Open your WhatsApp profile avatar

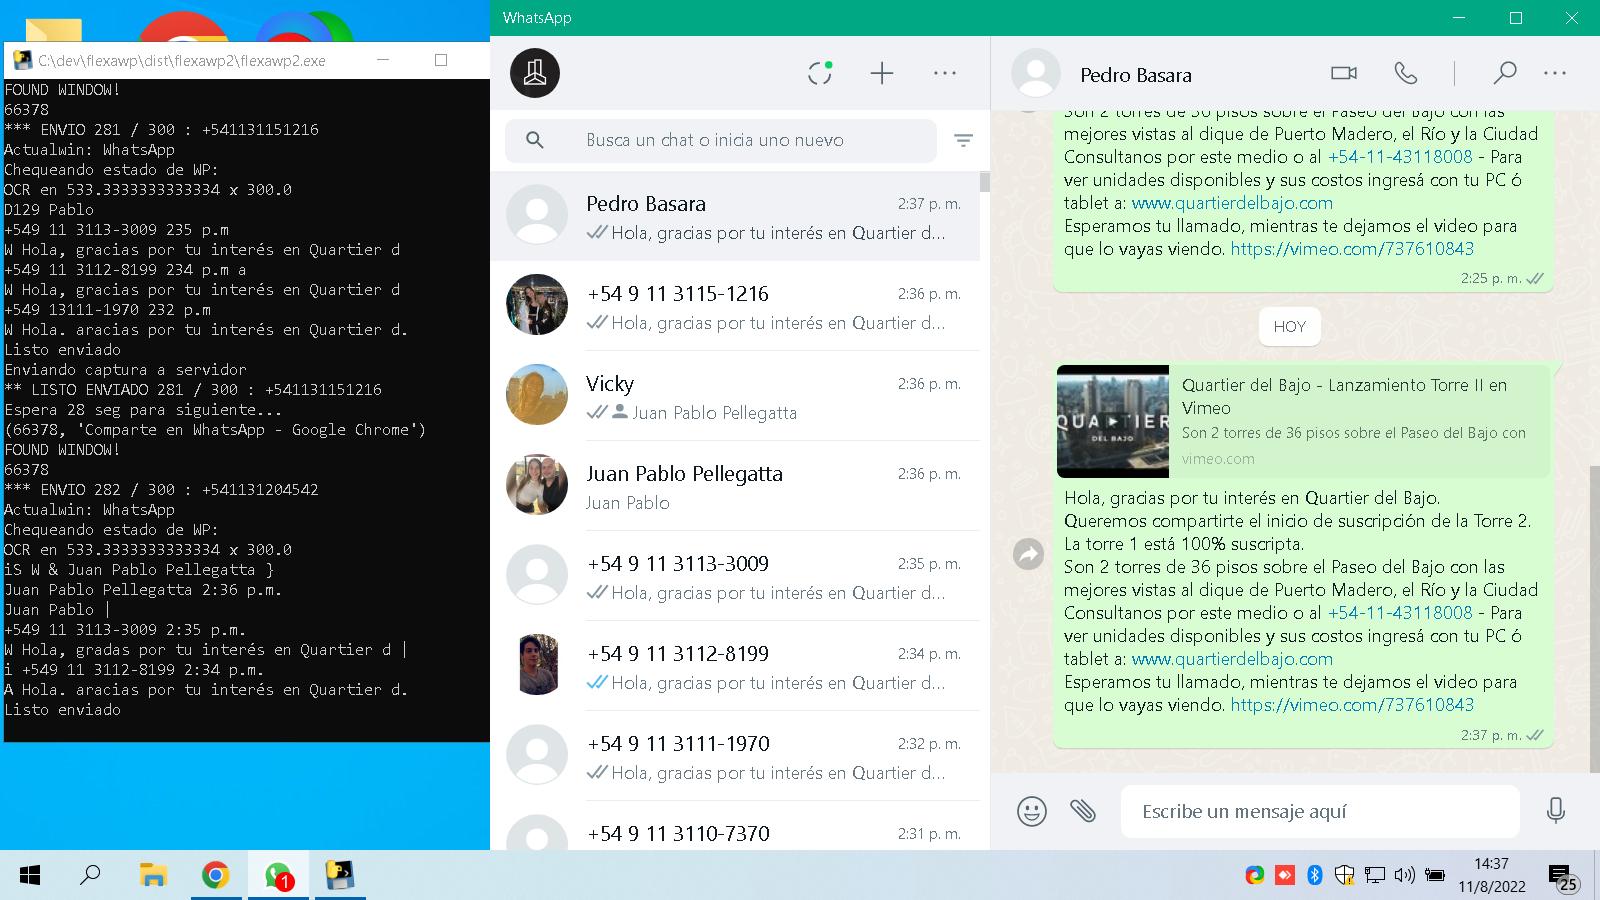(x=535, y=73)
